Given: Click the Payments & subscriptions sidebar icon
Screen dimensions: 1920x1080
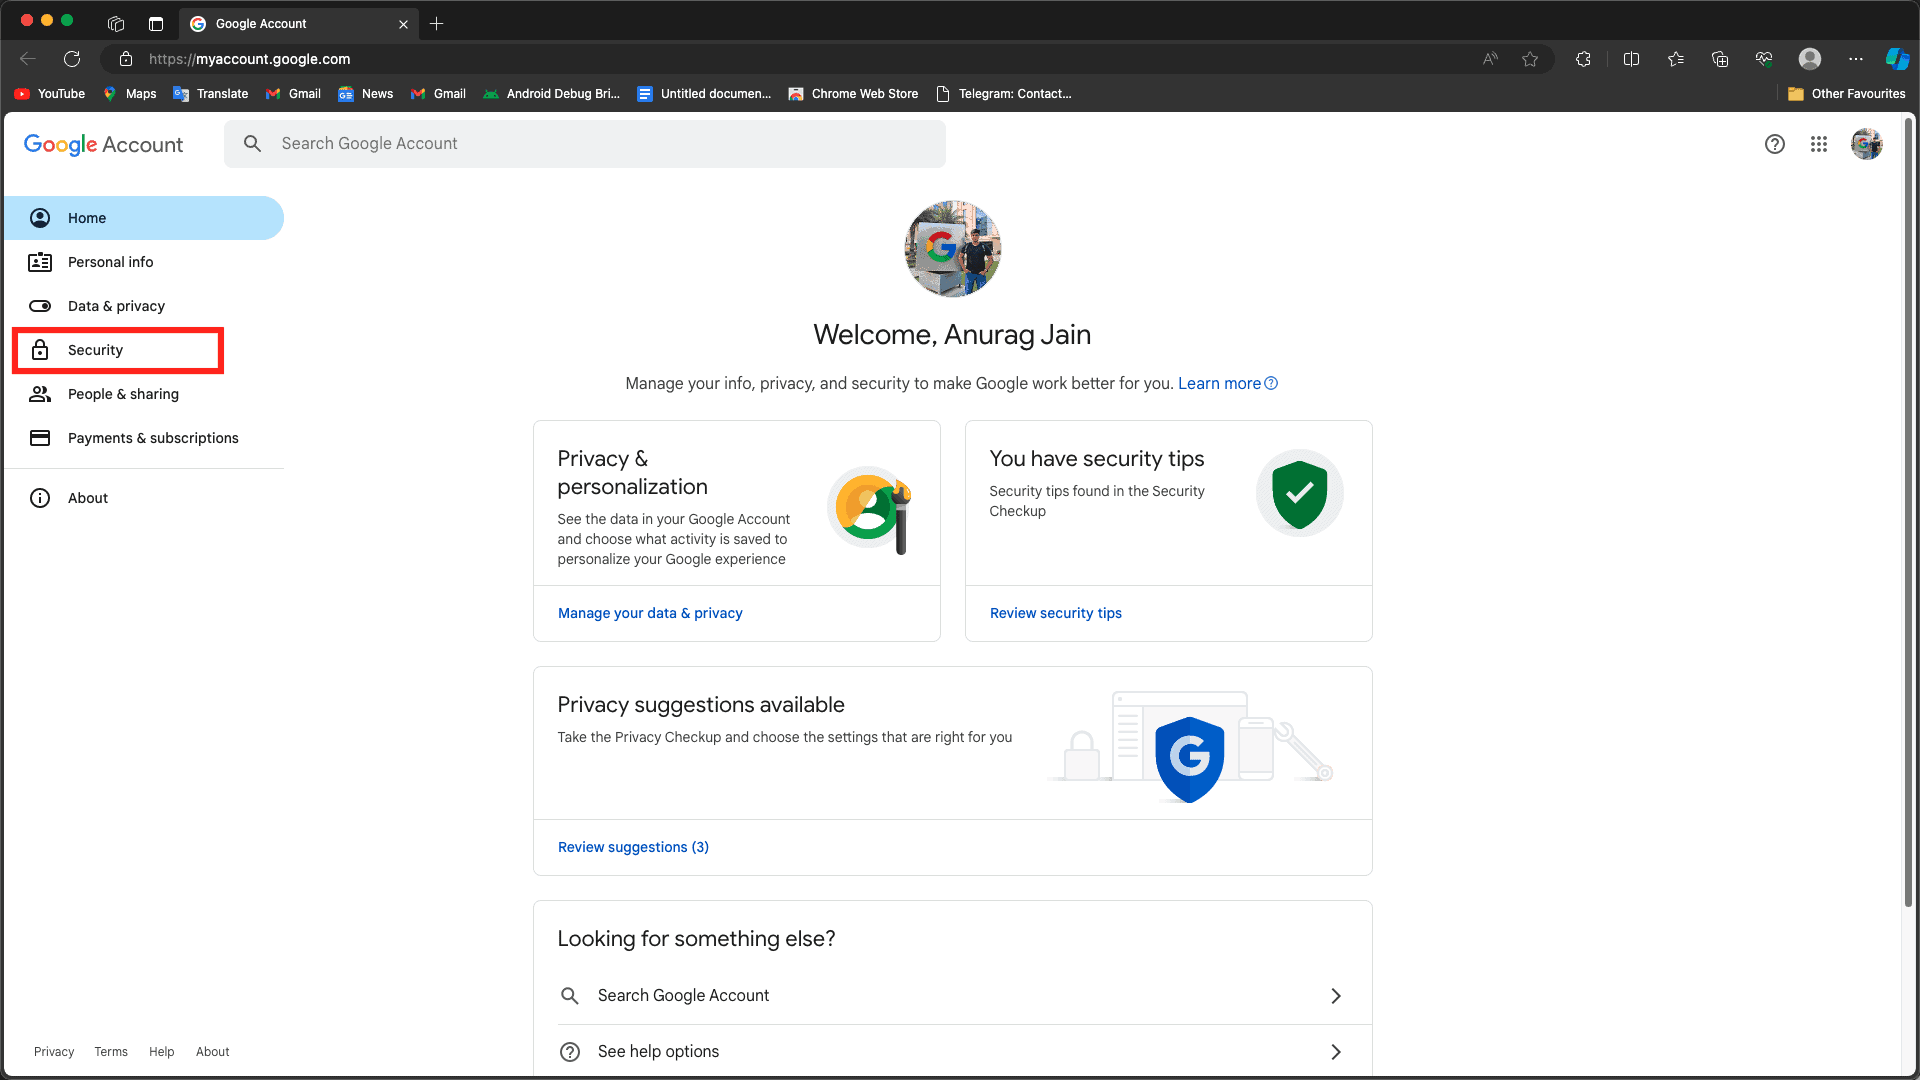Looking at the screenshot, I should click(40, 436).
